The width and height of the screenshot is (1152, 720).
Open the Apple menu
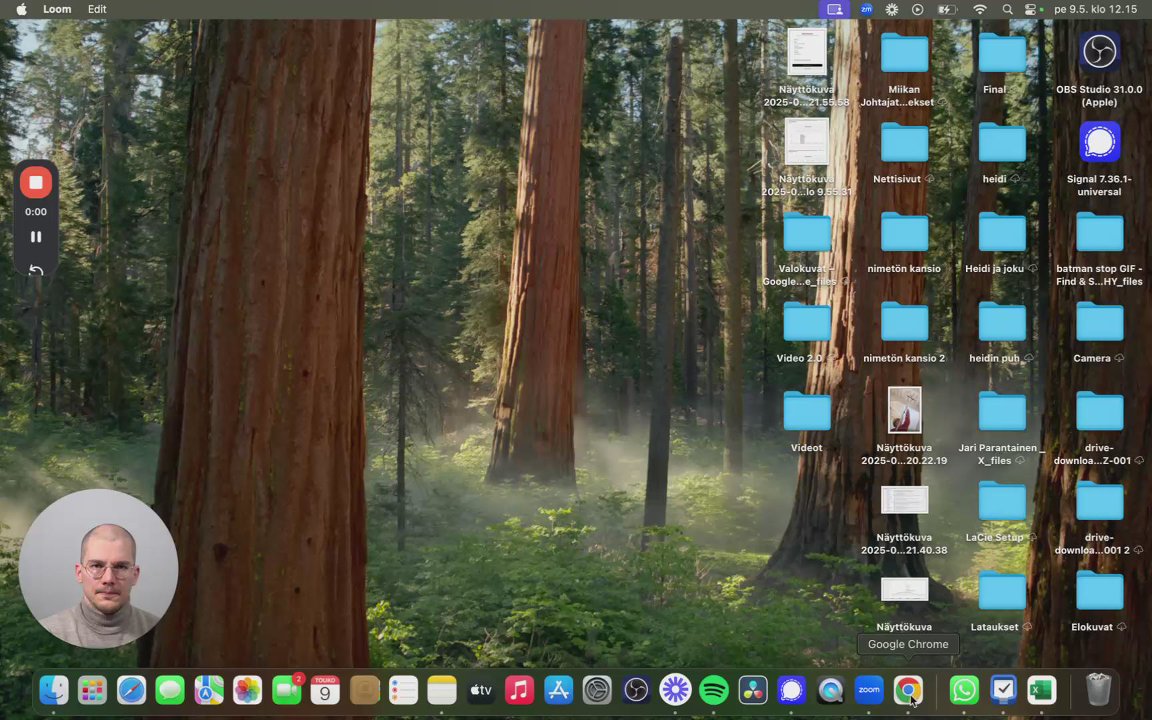(x=21, y=9)
